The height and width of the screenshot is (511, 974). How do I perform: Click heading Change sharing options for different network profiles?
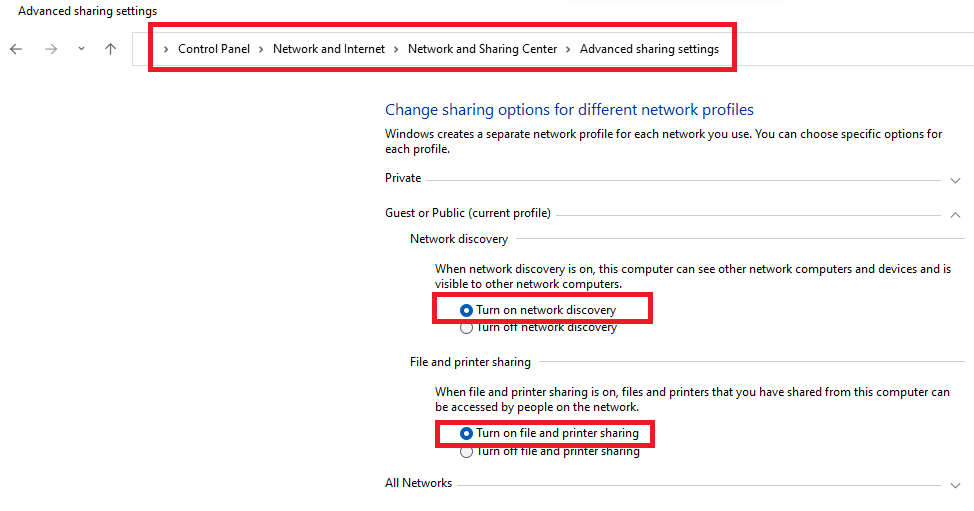[569, 110]
